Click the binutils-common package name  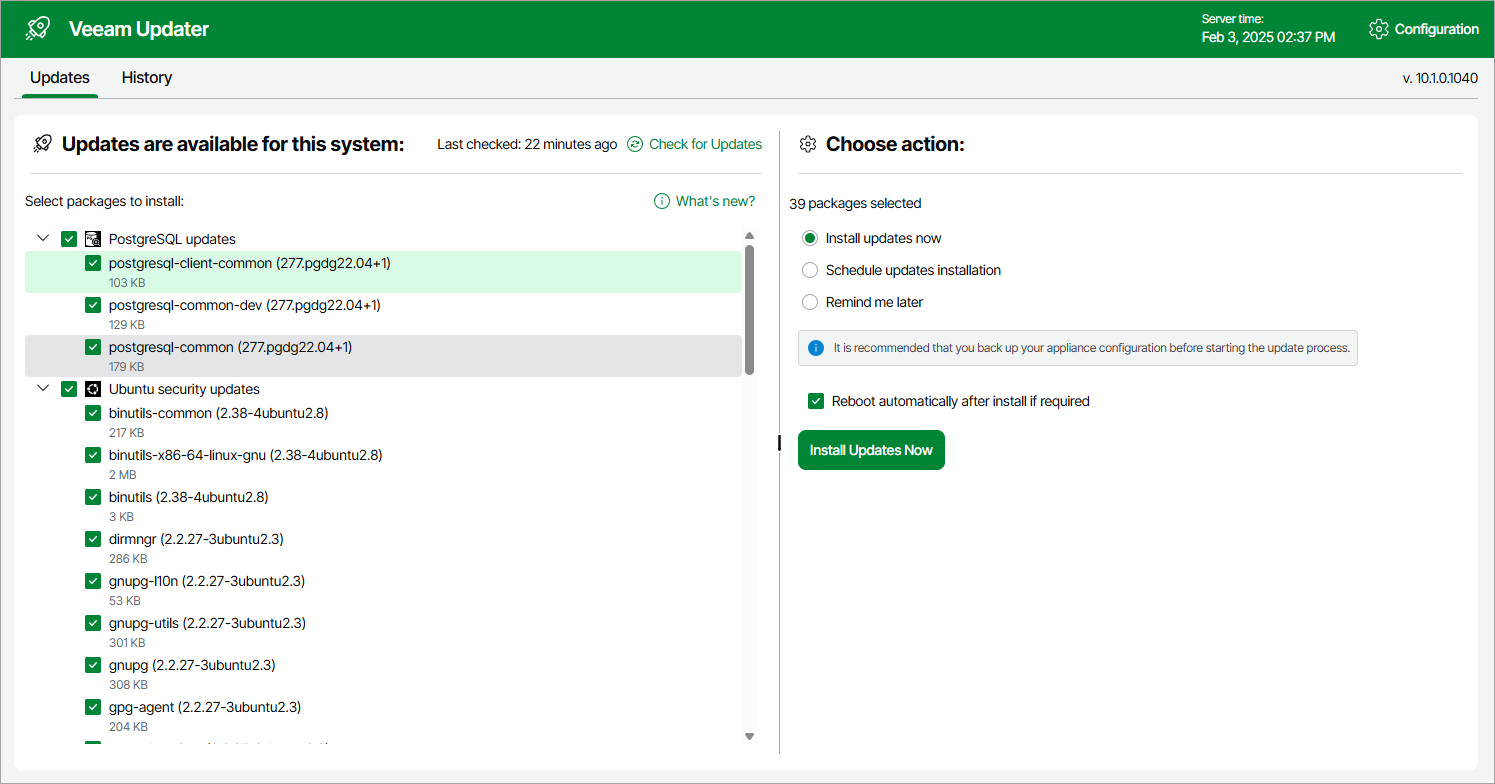click(x=218, y=413)
